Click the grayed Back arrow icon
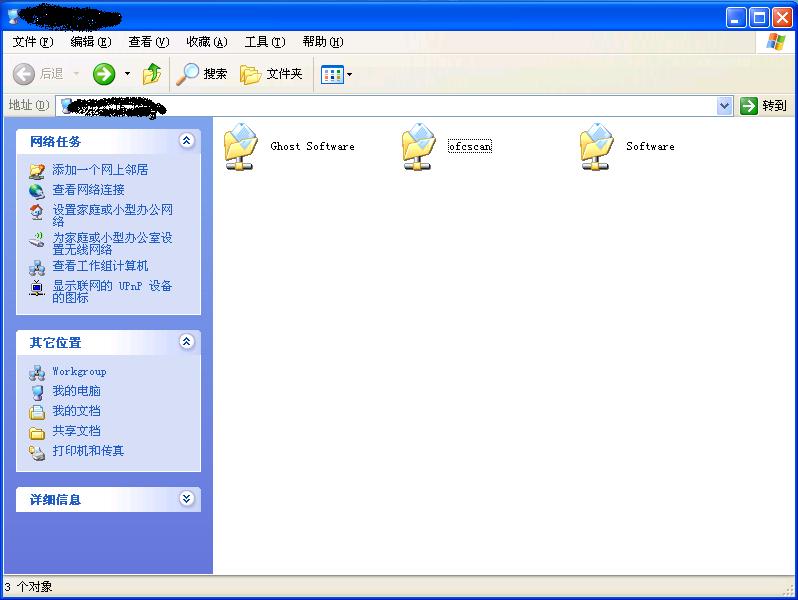This screenshot has height=600, width=798. coord(23,74)
